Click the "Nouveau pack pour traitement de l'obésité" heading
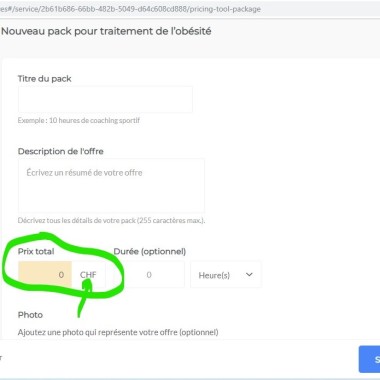 (x=106, y=31)
